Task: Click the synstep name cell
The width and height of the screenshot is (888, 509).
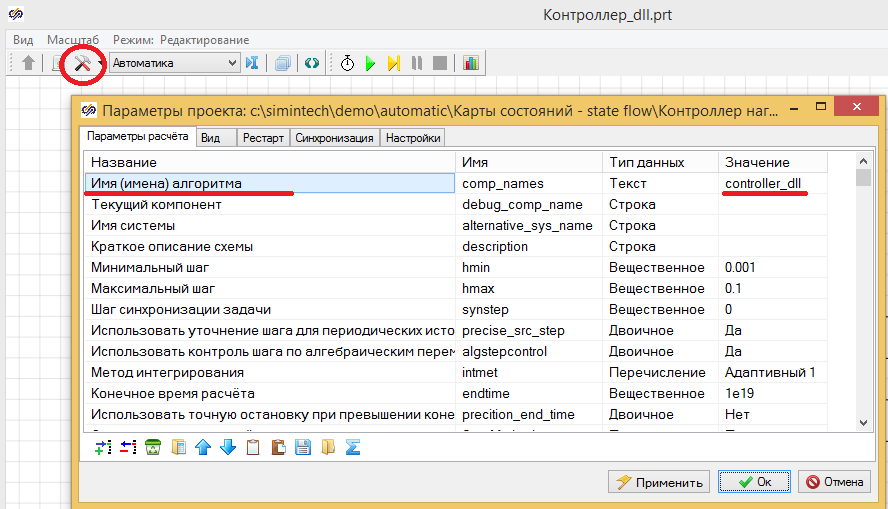Action: (529, 309)
